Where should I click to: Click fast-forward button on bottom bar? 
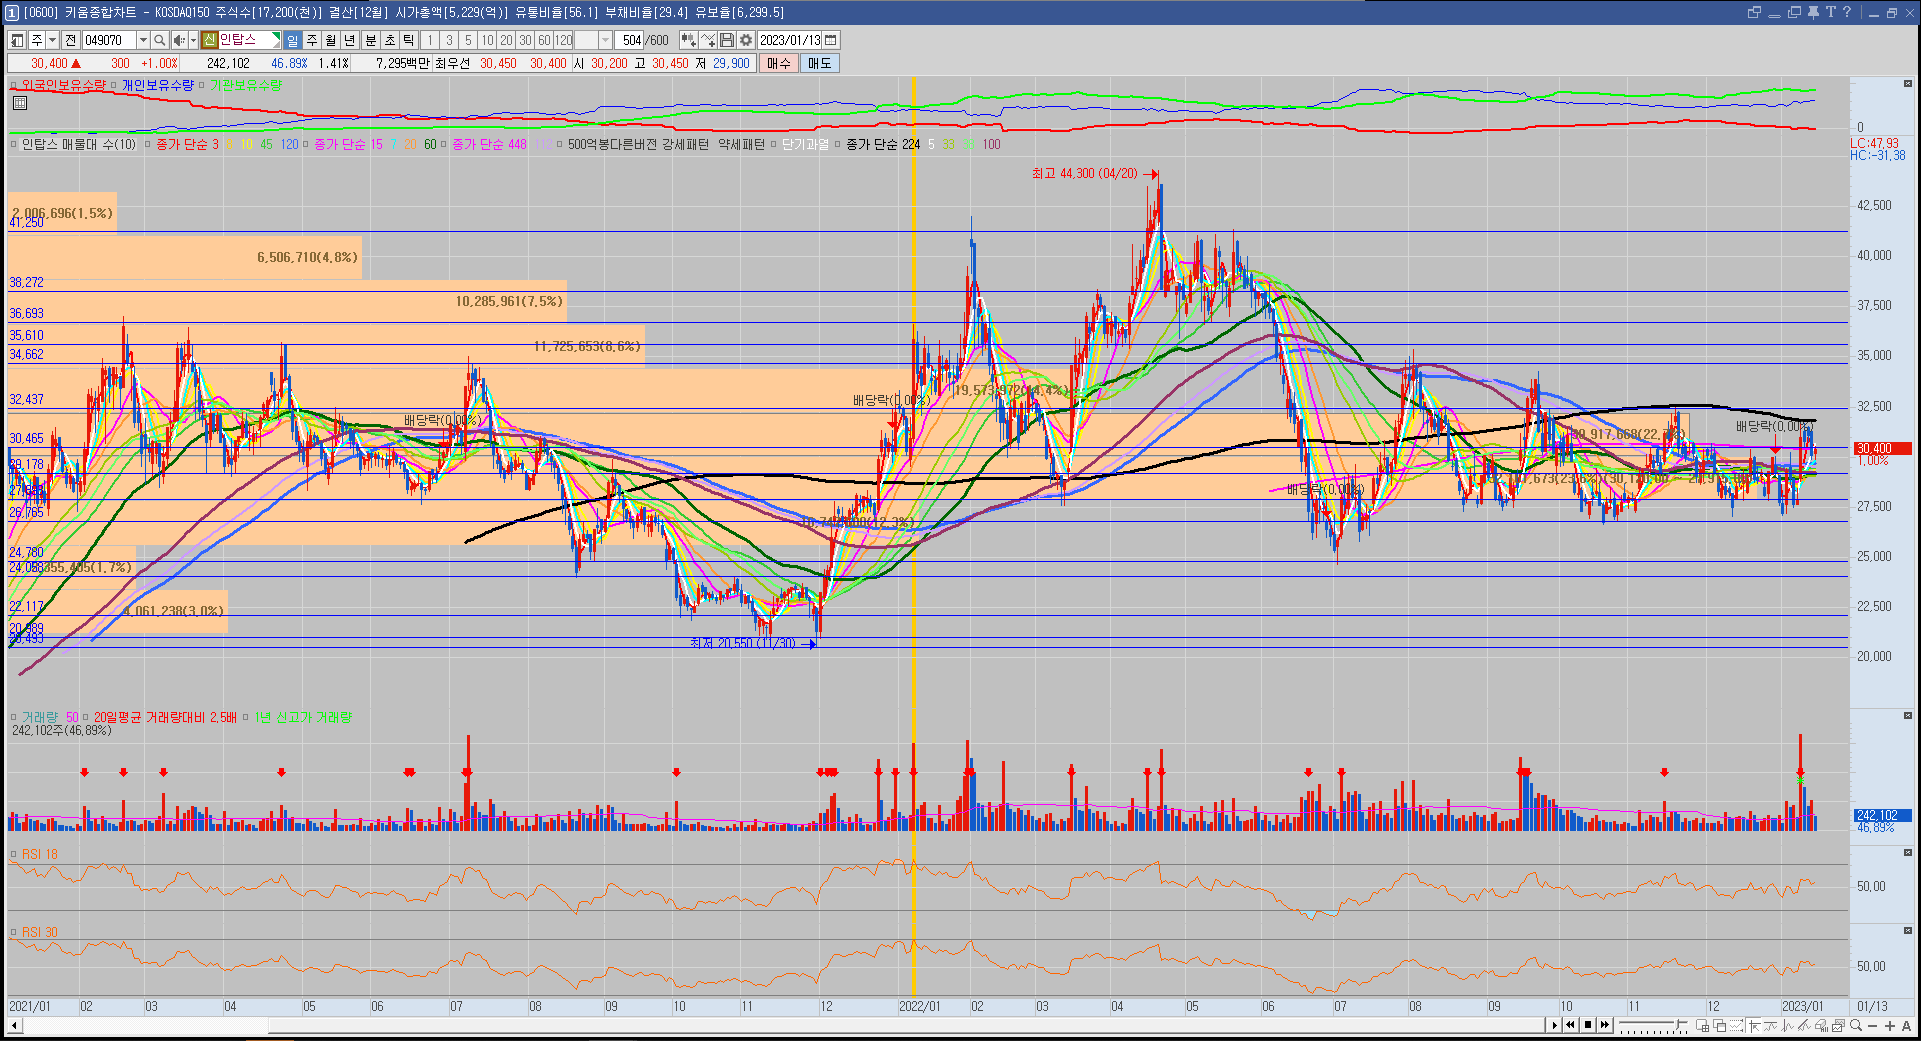[1605, 1025]
